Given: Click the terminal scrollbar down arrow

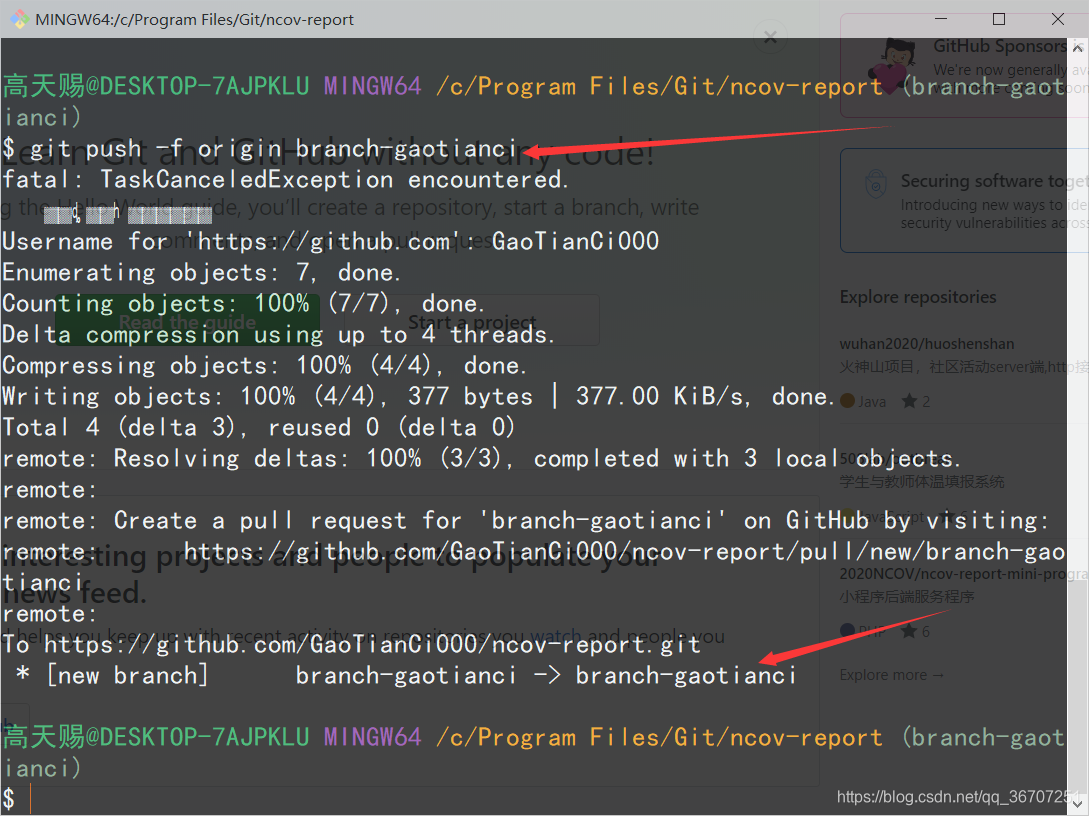Looking at the screenshot, I should point(1077,803).
